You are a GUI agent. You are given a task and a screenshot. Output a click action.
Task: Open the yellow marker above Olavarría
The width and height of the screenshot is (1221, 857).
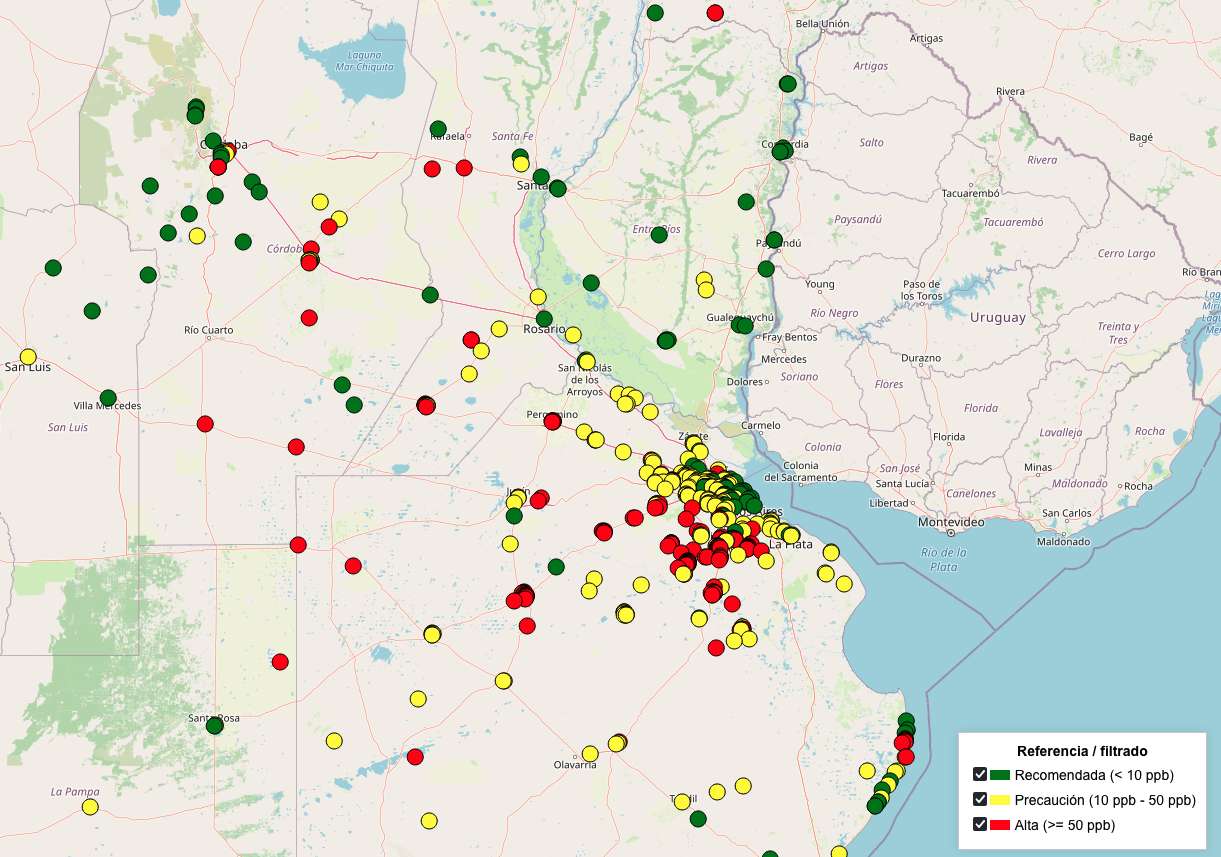click(590, 753)
